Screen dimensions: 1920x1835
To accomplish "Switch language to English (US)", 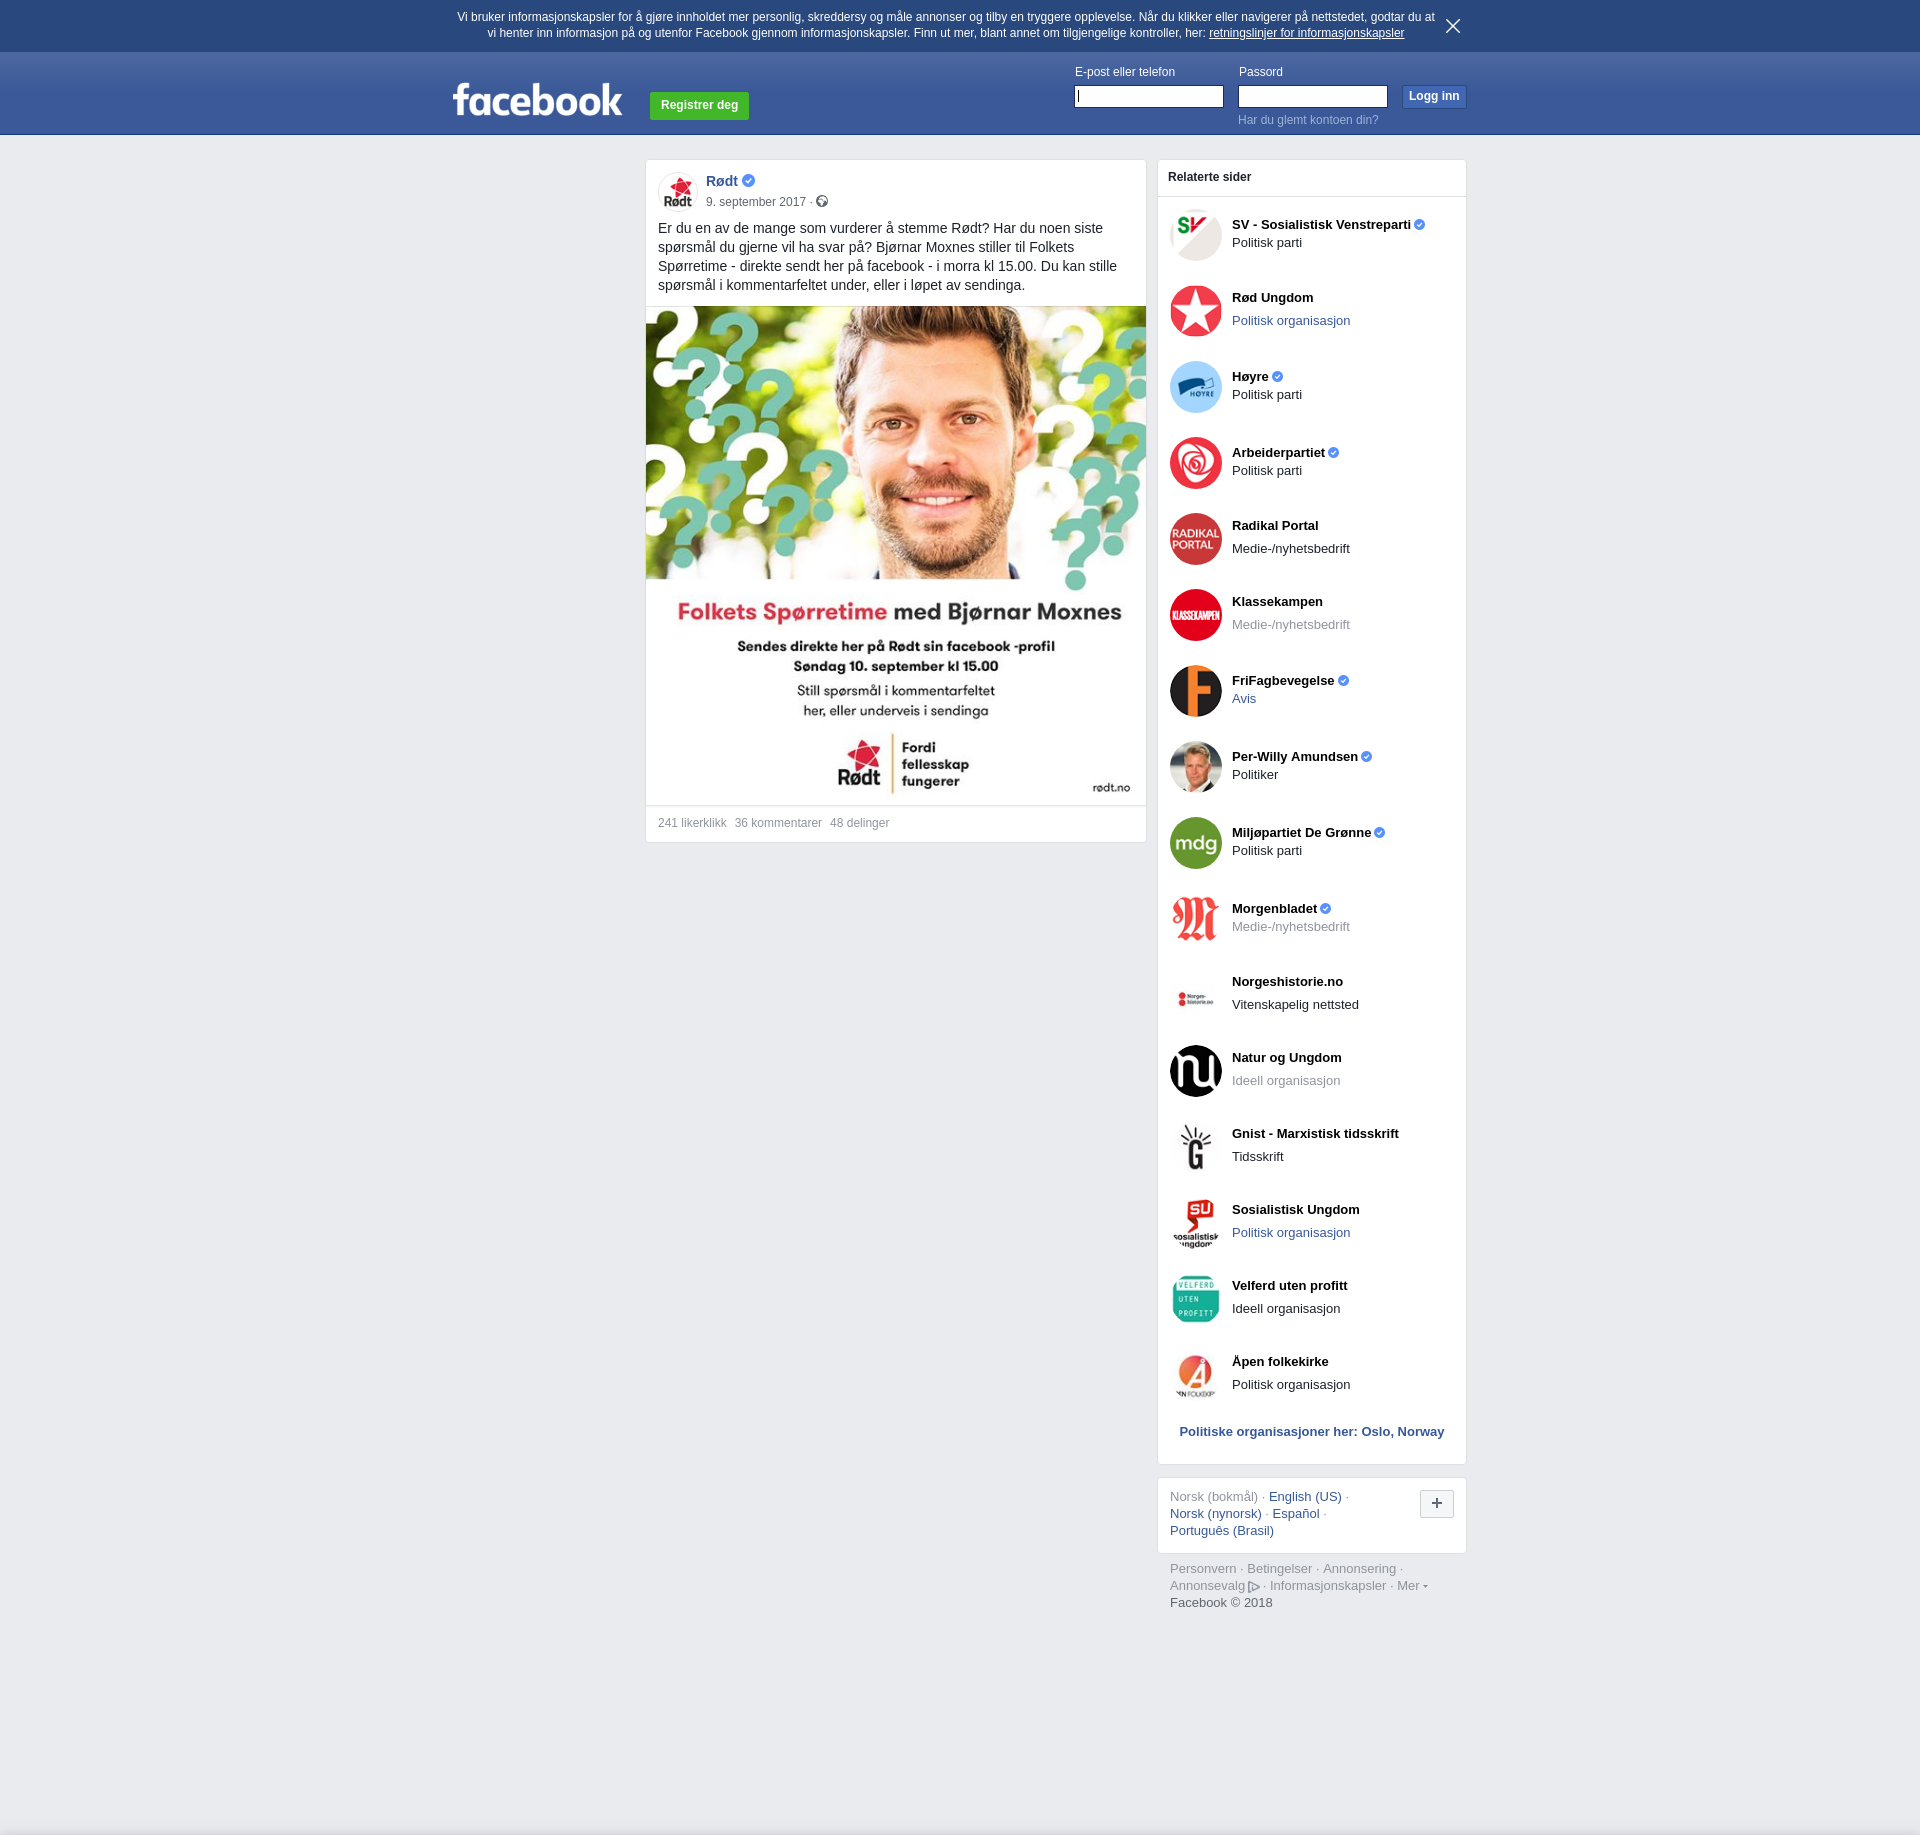I will (x=1304, y=1497).
